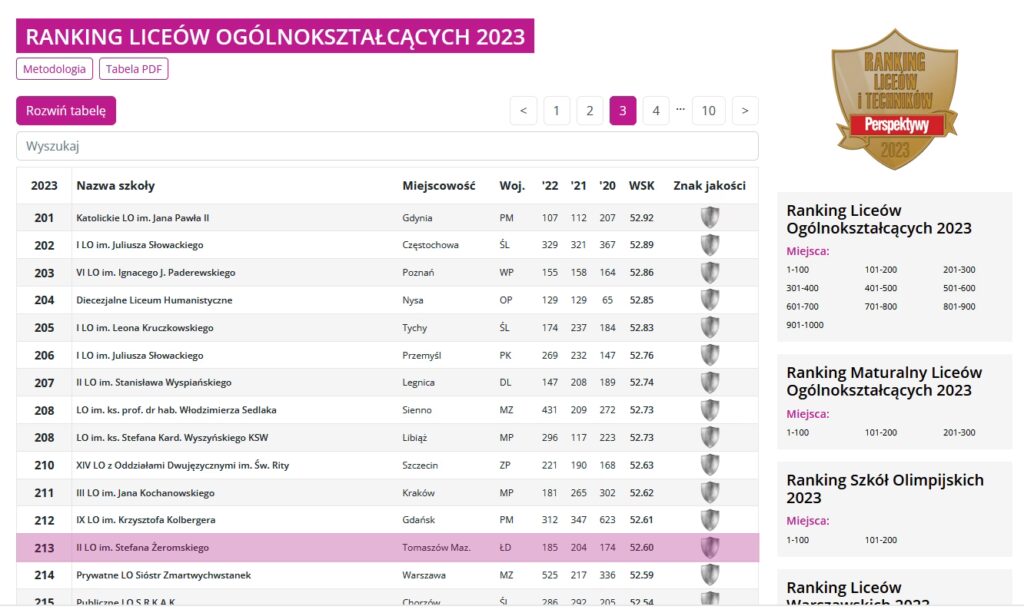
Task: Click the shield icon in highlighted Żeromskiego row
Action: pos(710,547)
